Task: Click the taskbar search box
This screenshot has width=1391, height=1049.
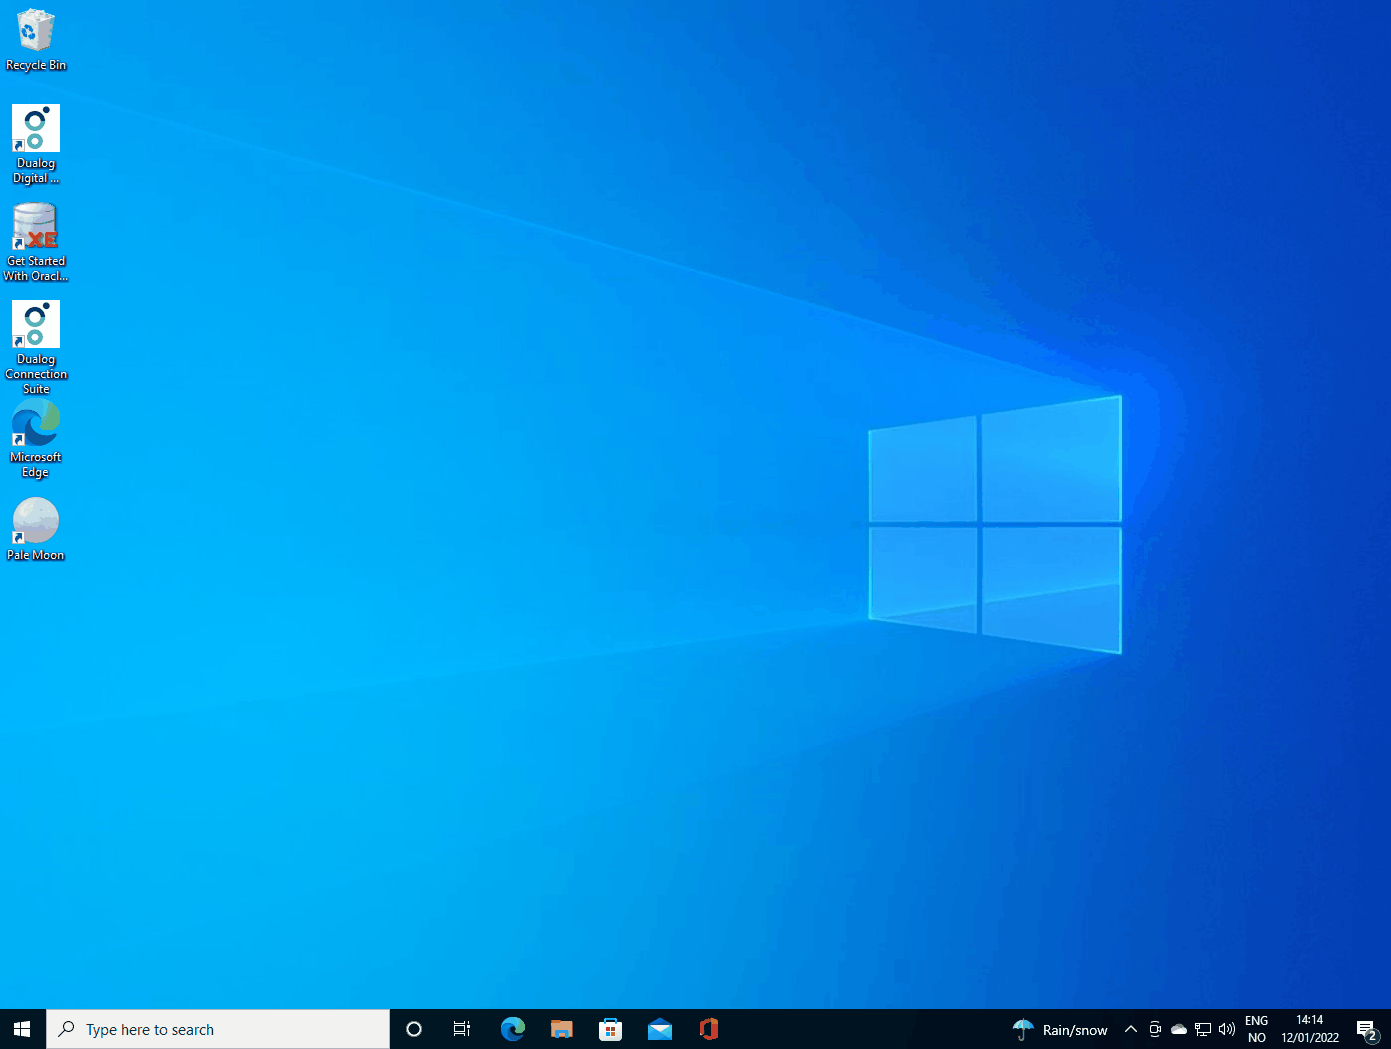Action: click(x=218, y=1029)
